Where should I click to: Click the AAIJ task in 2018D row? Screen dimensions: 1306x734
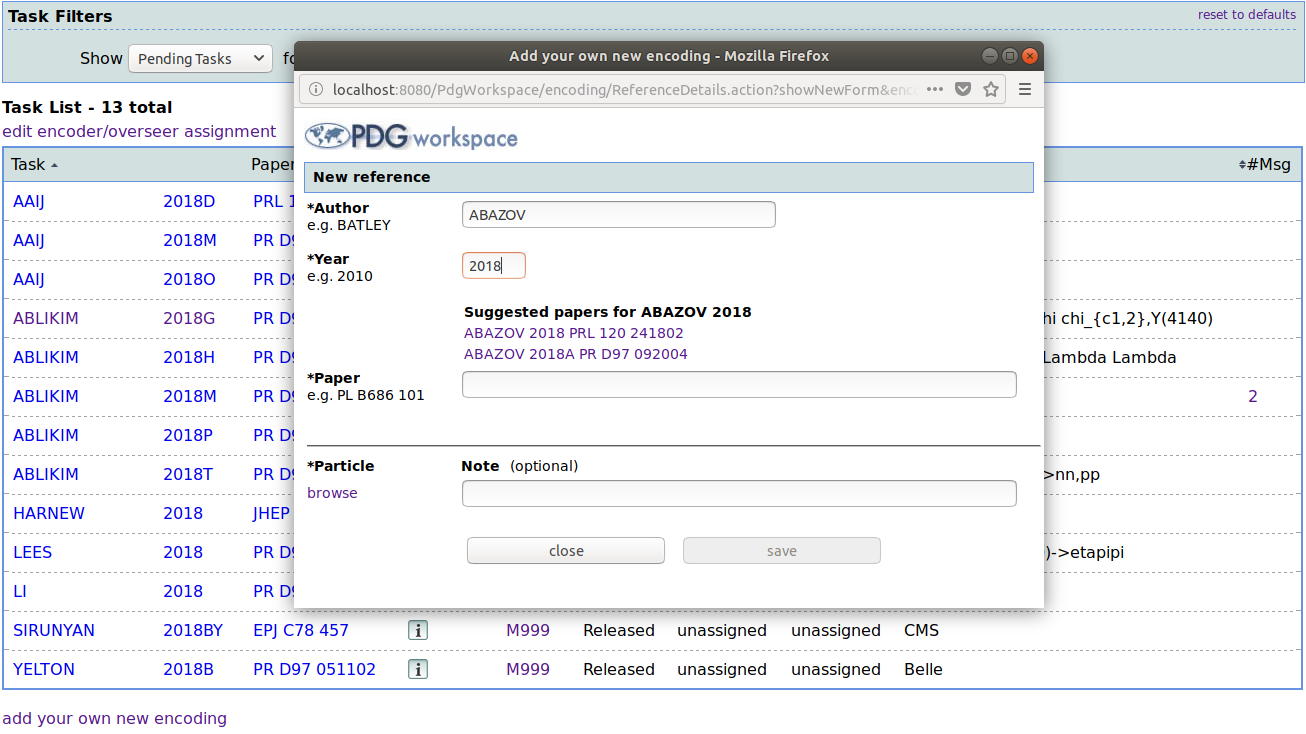point(29,201)
